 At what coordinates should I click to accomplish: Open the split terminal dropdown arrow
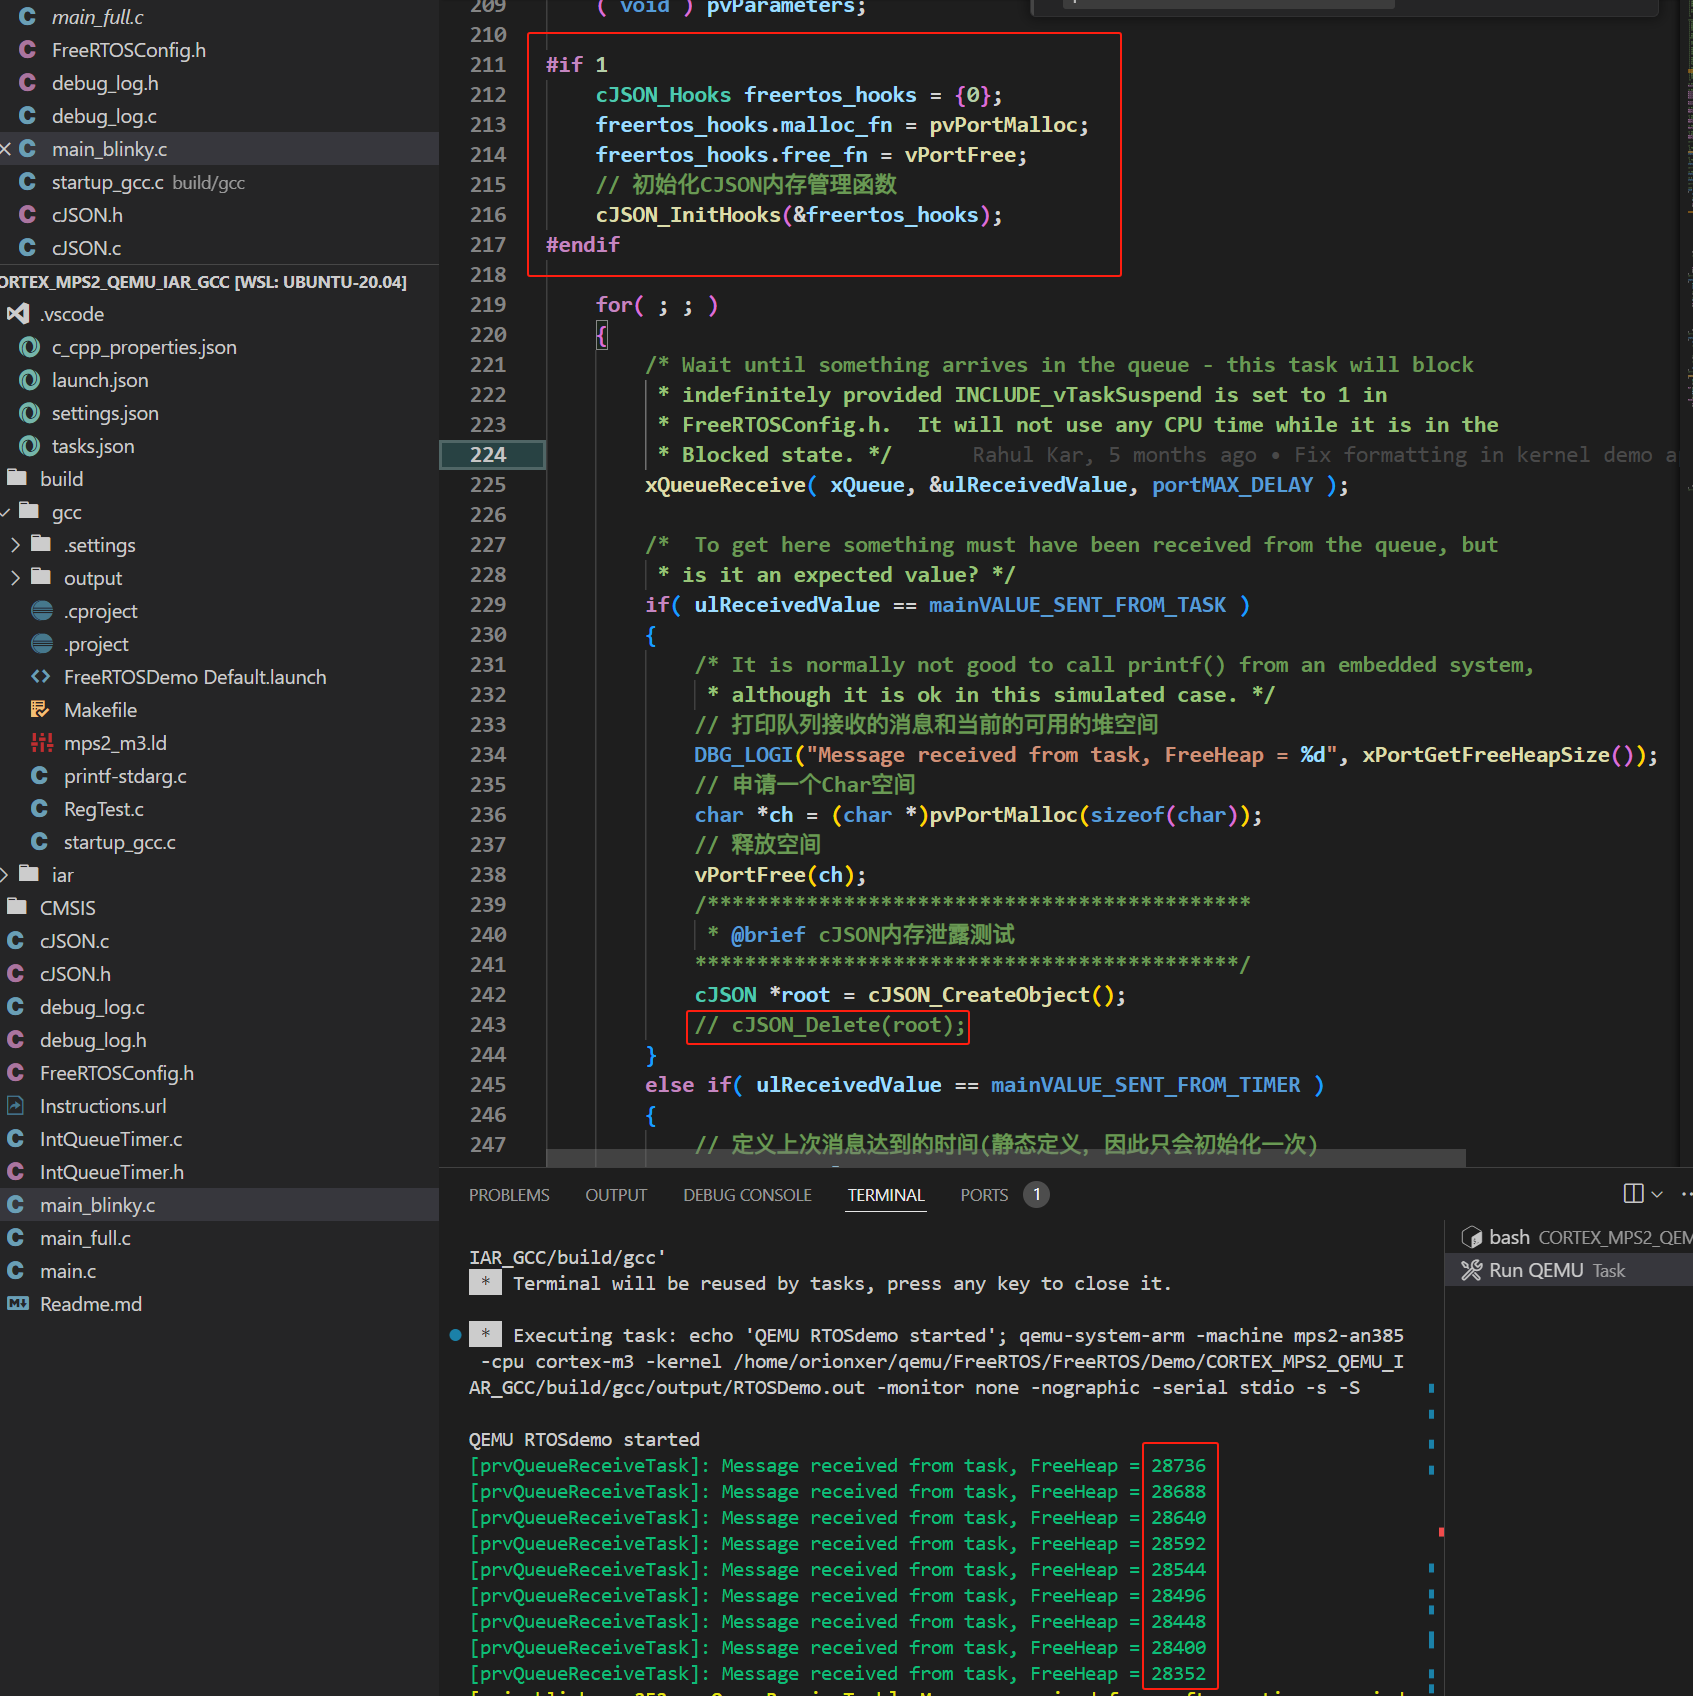[x=1657, y=1195]
